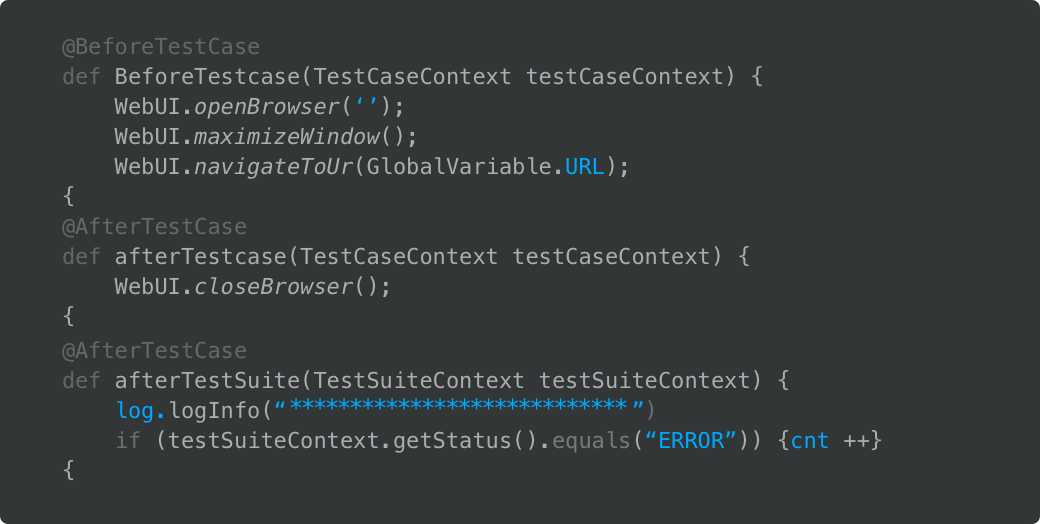The height and width of the screenshot is (524, 1040).
Task: Click the blue cnt variable
Action: 809,441
